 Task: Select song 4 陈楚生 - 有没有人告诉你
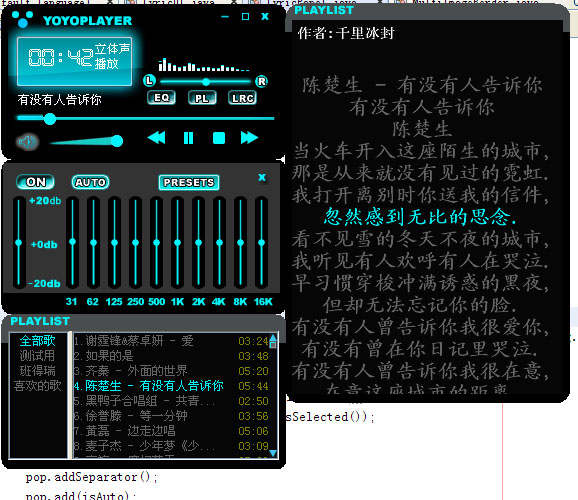pos(171,386)
